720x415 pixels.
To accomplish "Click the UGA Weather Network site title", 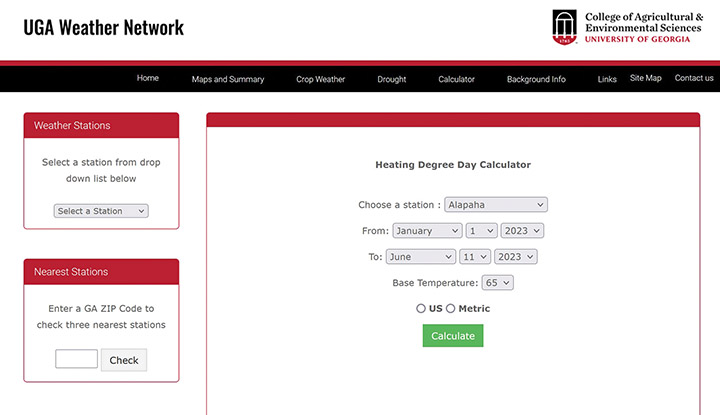I will click(x=104, y=27).
